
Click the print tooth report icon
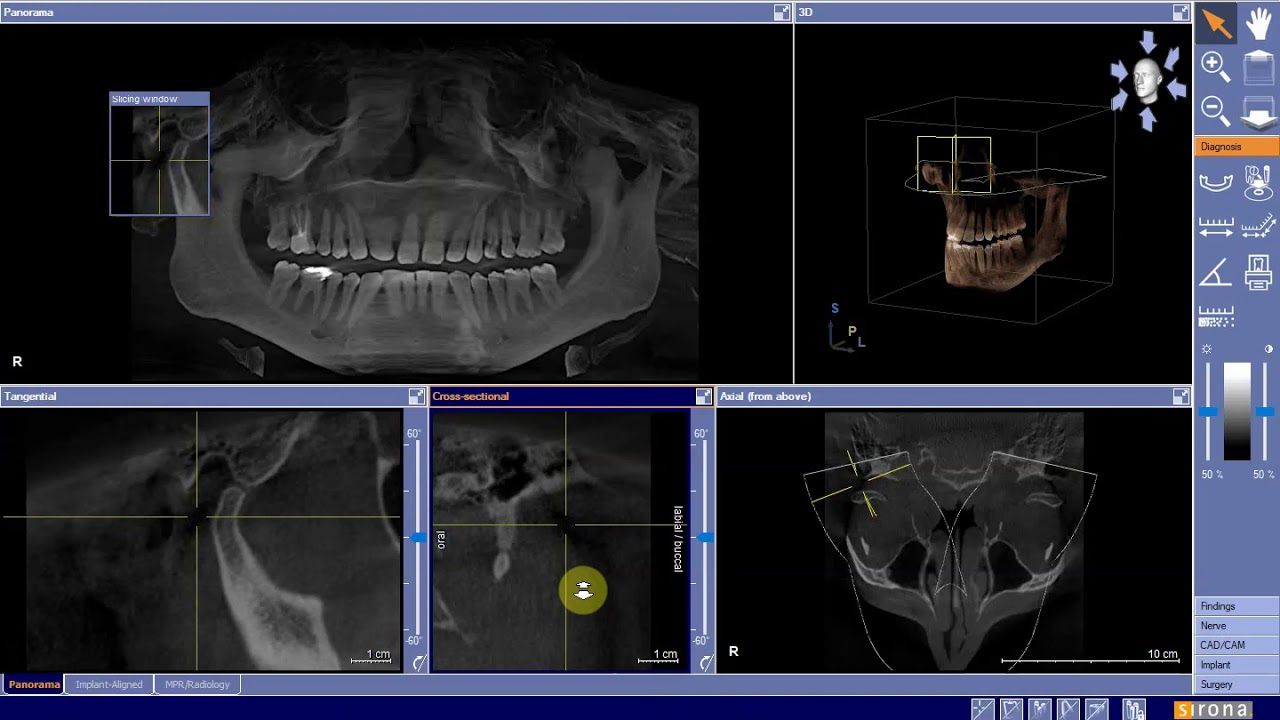point(1259,271)
